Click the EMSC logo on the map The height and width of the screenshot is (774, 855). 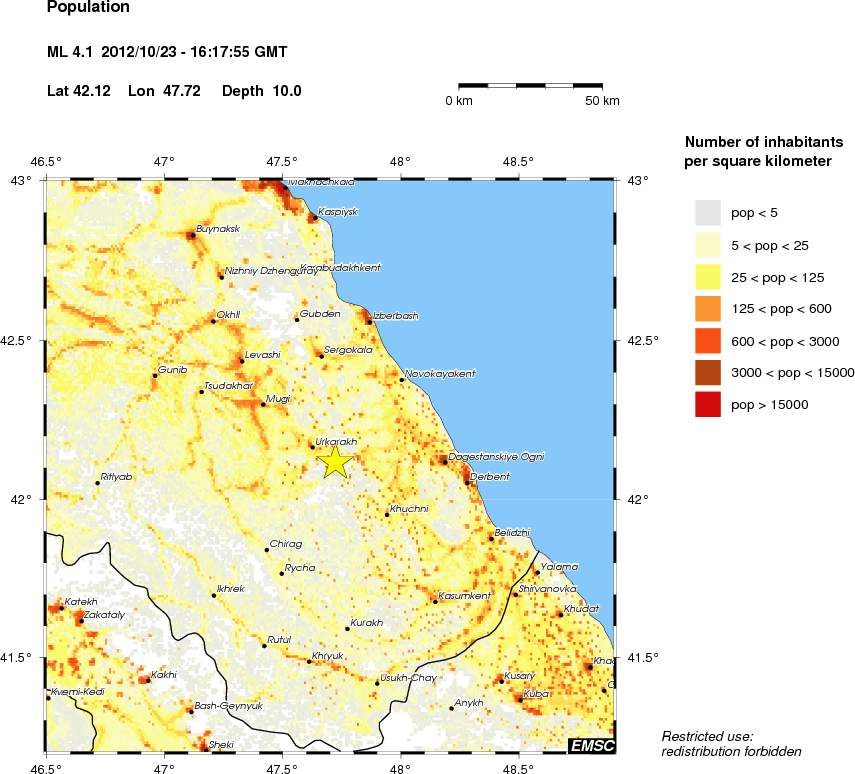[x=592, y=746]
